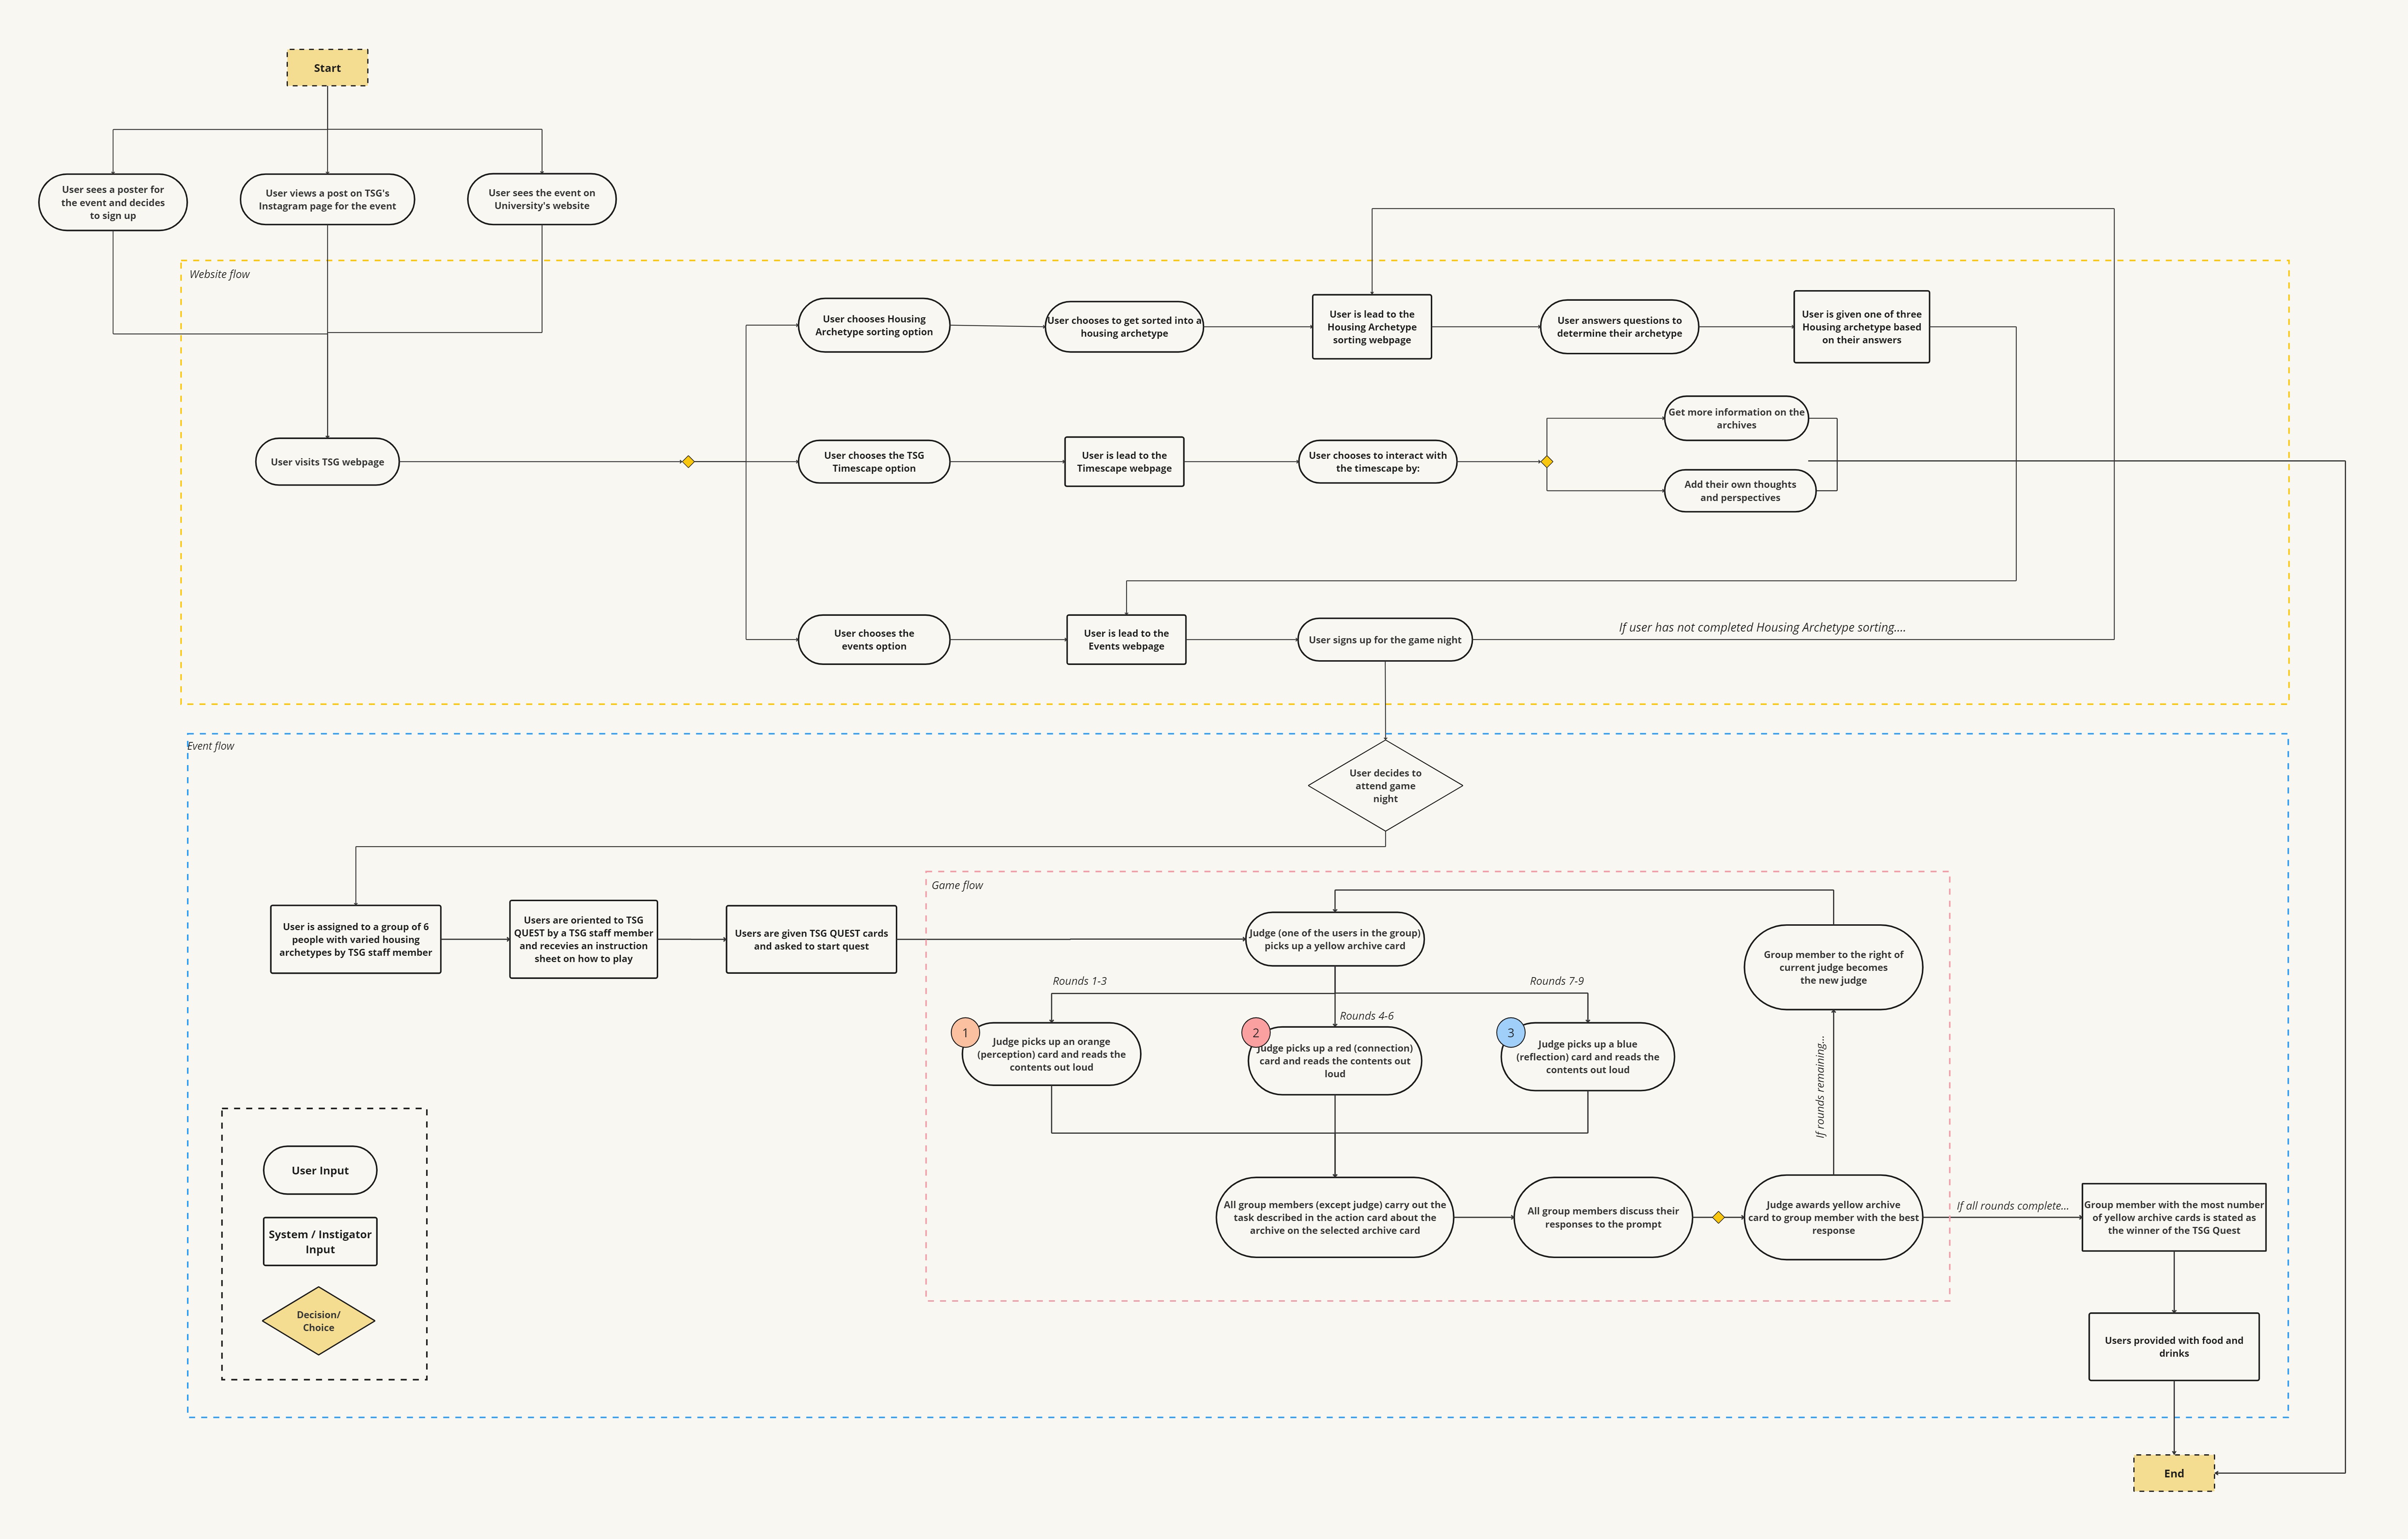The height and width of the screenshot is (1539, 2408).
Task: Click the red number 2 circle badge
Action: click(1256, 1033)
